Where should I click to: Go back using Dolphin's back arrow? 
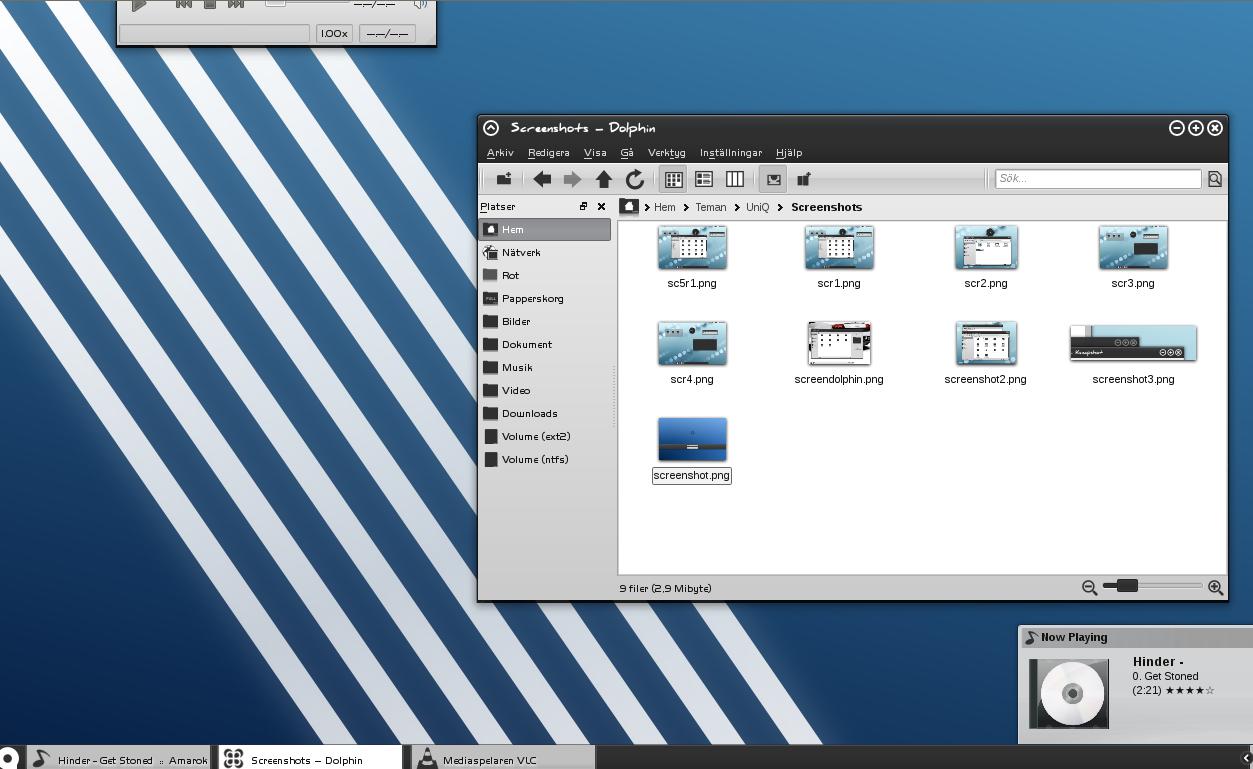(541, 179)
